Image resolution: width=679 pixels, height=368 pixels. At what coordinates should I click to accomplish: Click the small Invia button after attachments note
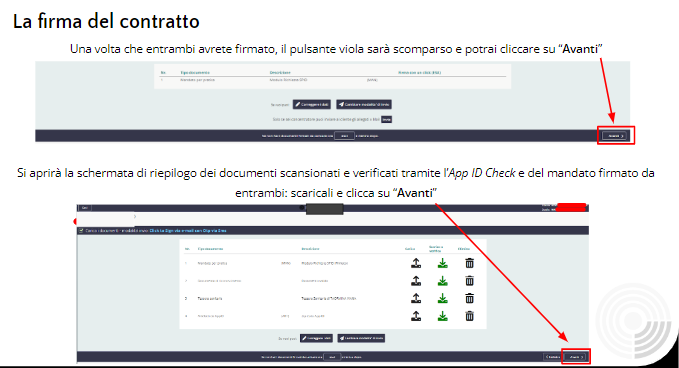point(386,119)
